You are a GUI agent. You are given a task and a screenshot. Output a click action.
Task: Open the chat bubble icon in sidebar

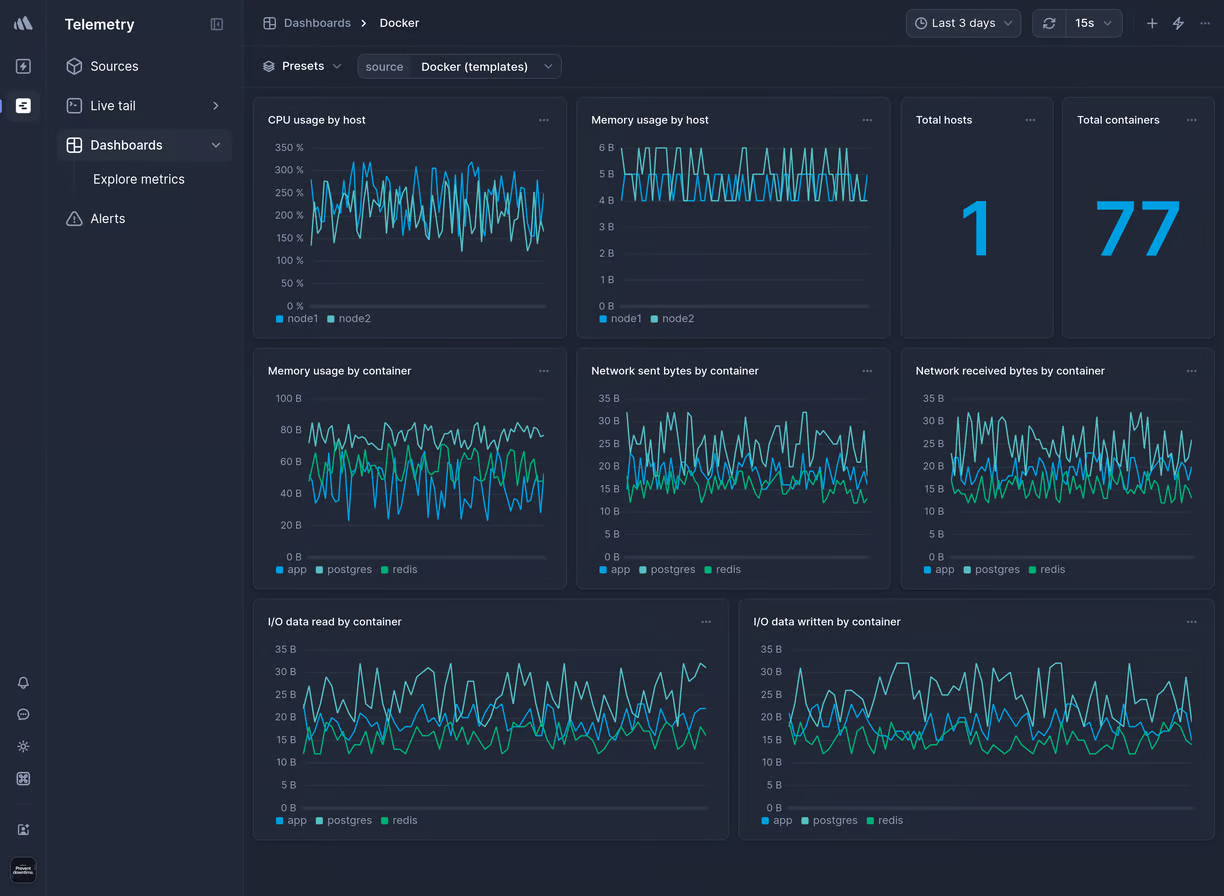pyautogui.click(x=23, y=714)
